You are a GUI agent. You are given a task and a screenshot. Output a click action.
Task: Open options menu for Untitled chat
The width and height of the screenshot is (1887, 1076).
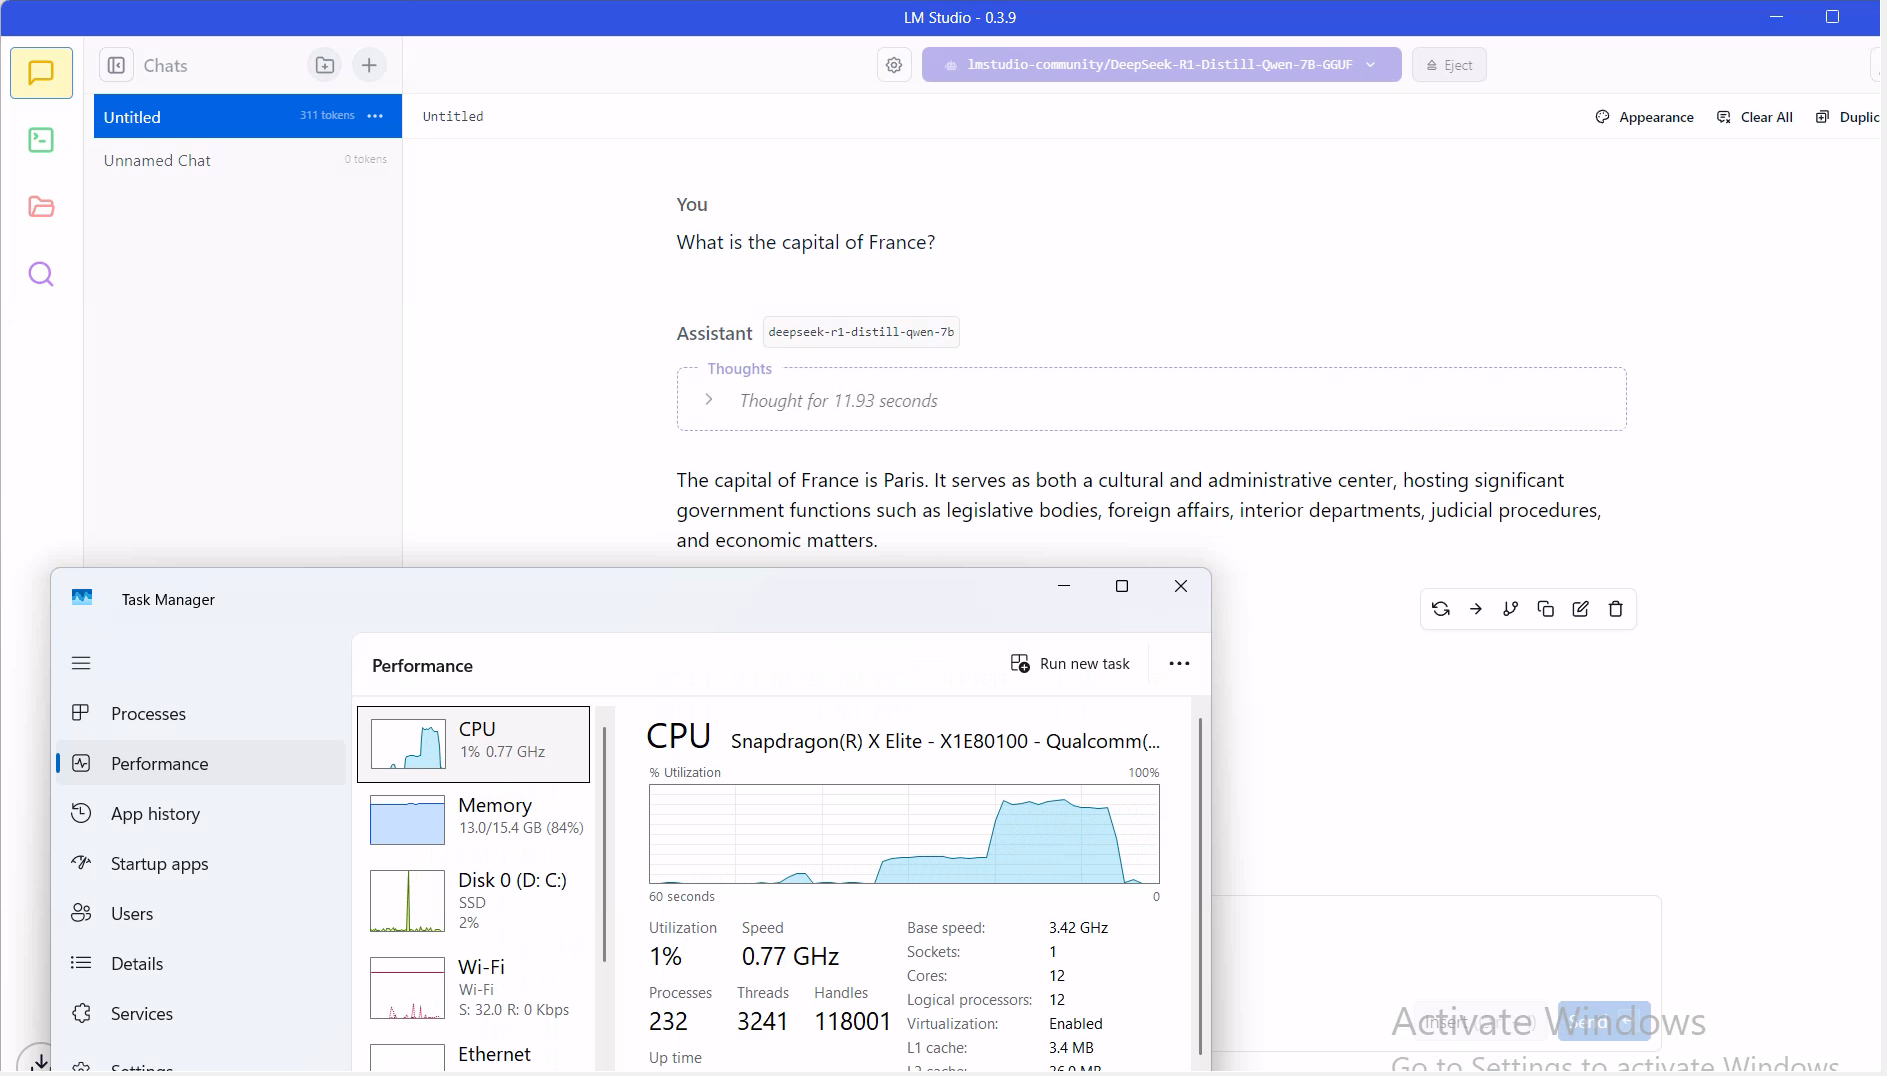tap(375, 116)
